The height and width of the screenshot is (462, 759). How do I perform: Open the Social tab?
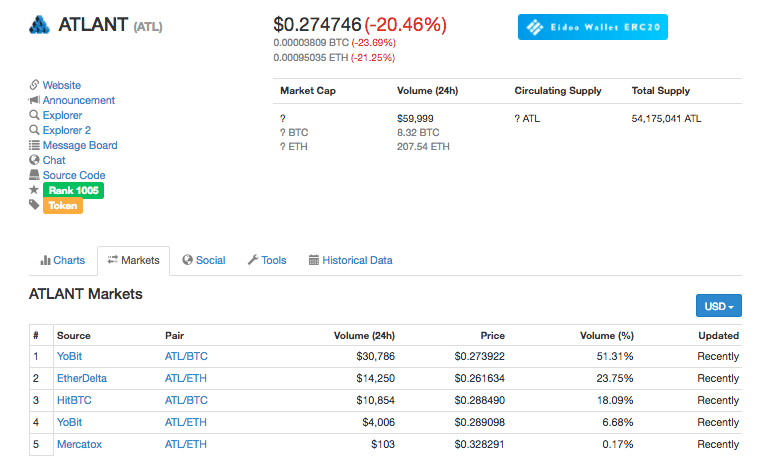(203, 260)
